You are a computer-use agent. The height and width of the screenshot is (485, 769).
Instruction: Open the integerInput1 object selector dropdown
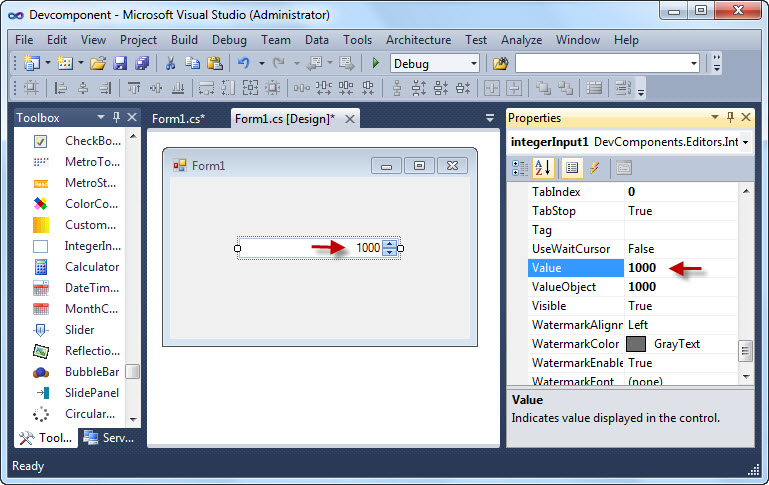click(x=746, y=142)
